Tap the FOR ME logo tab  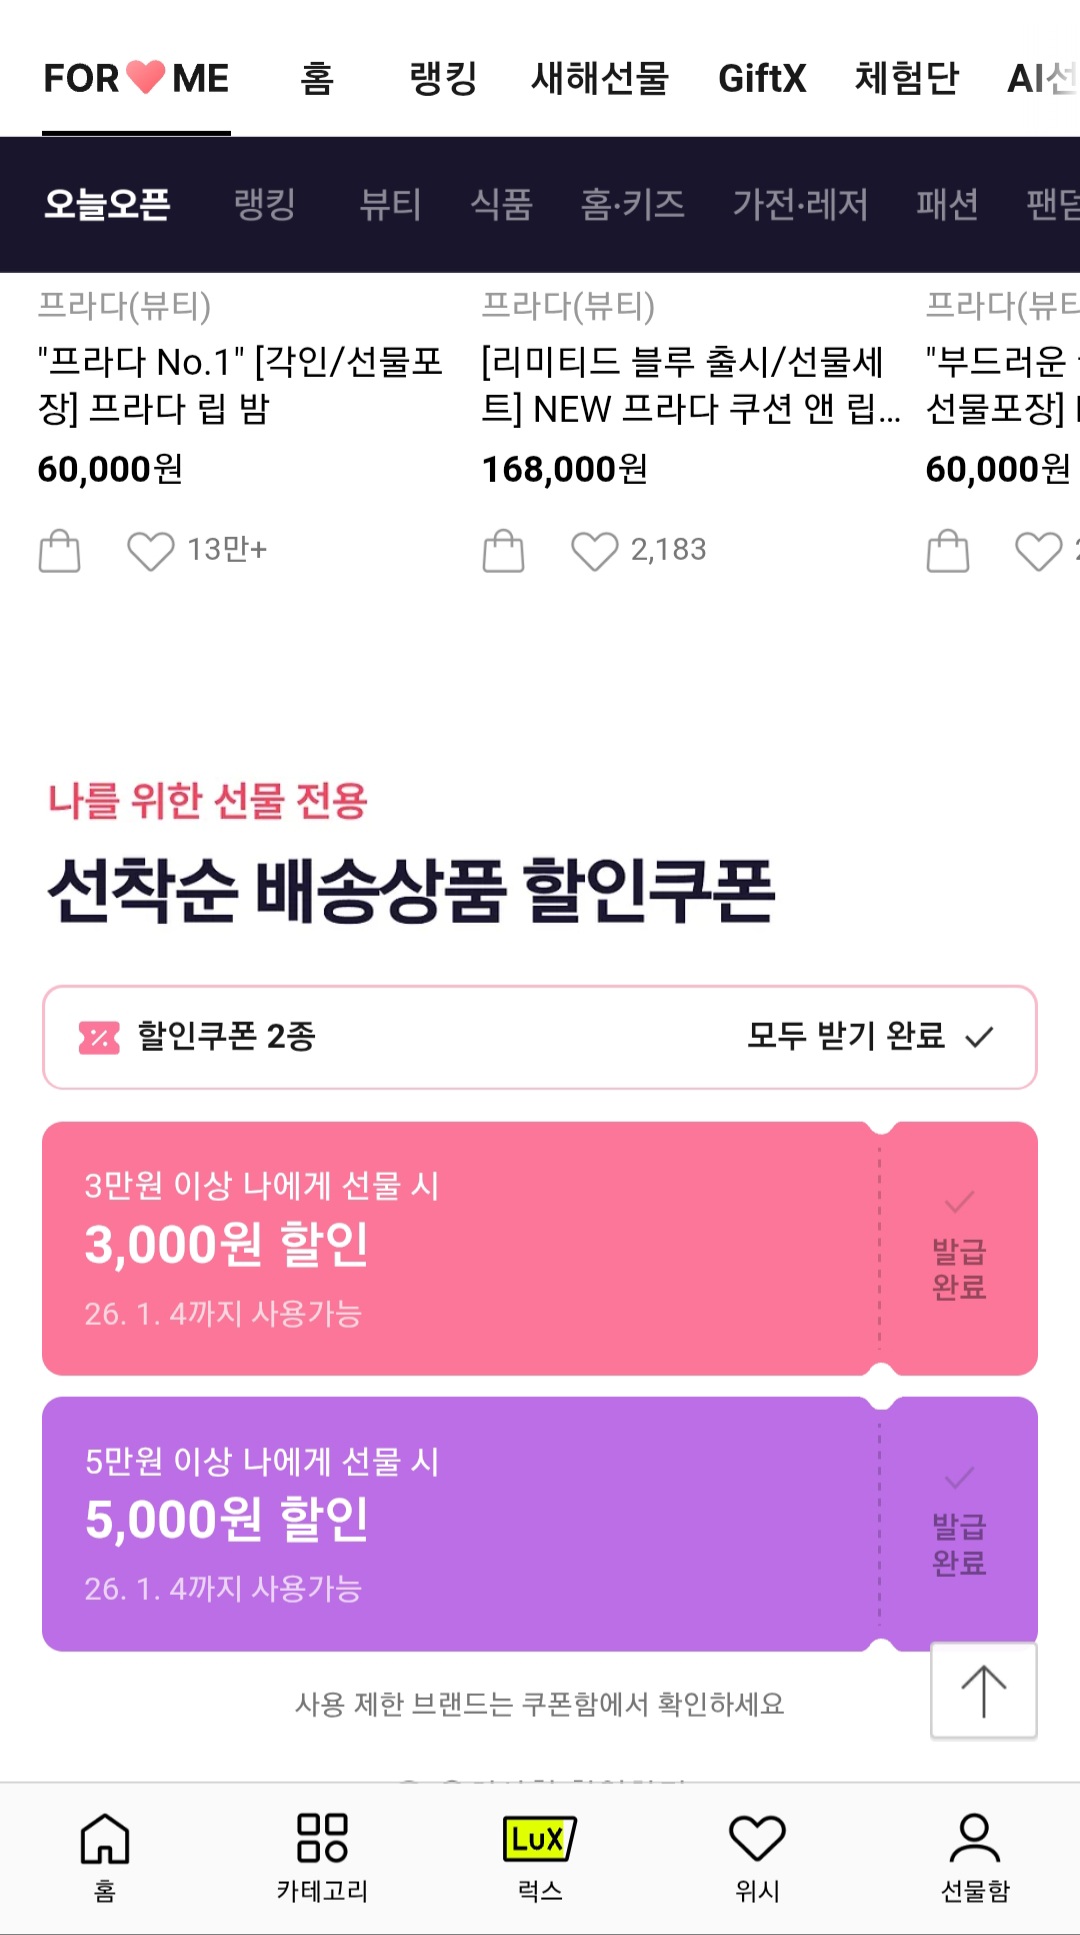(137, 78)
